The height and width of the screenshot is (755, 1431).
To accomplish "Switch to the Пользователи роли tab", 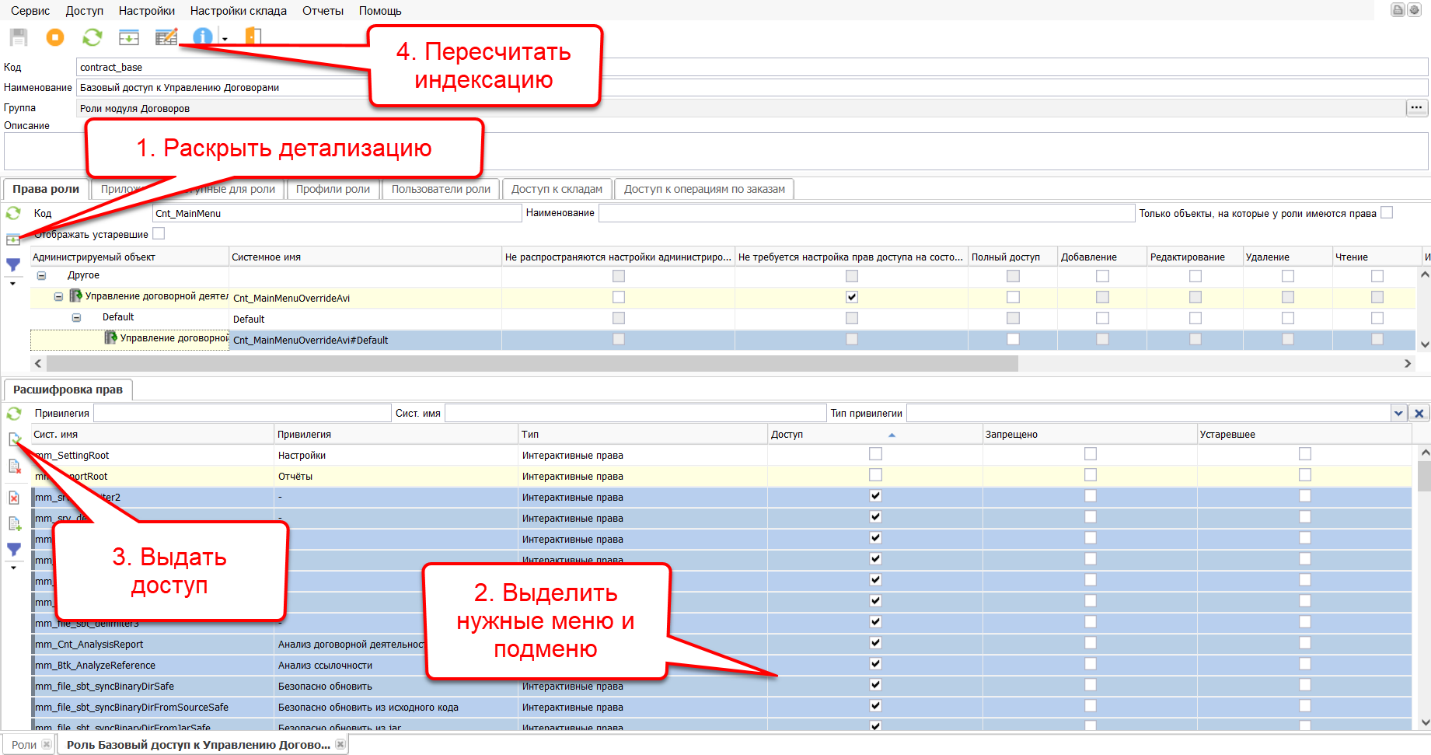I will [440, 189].
